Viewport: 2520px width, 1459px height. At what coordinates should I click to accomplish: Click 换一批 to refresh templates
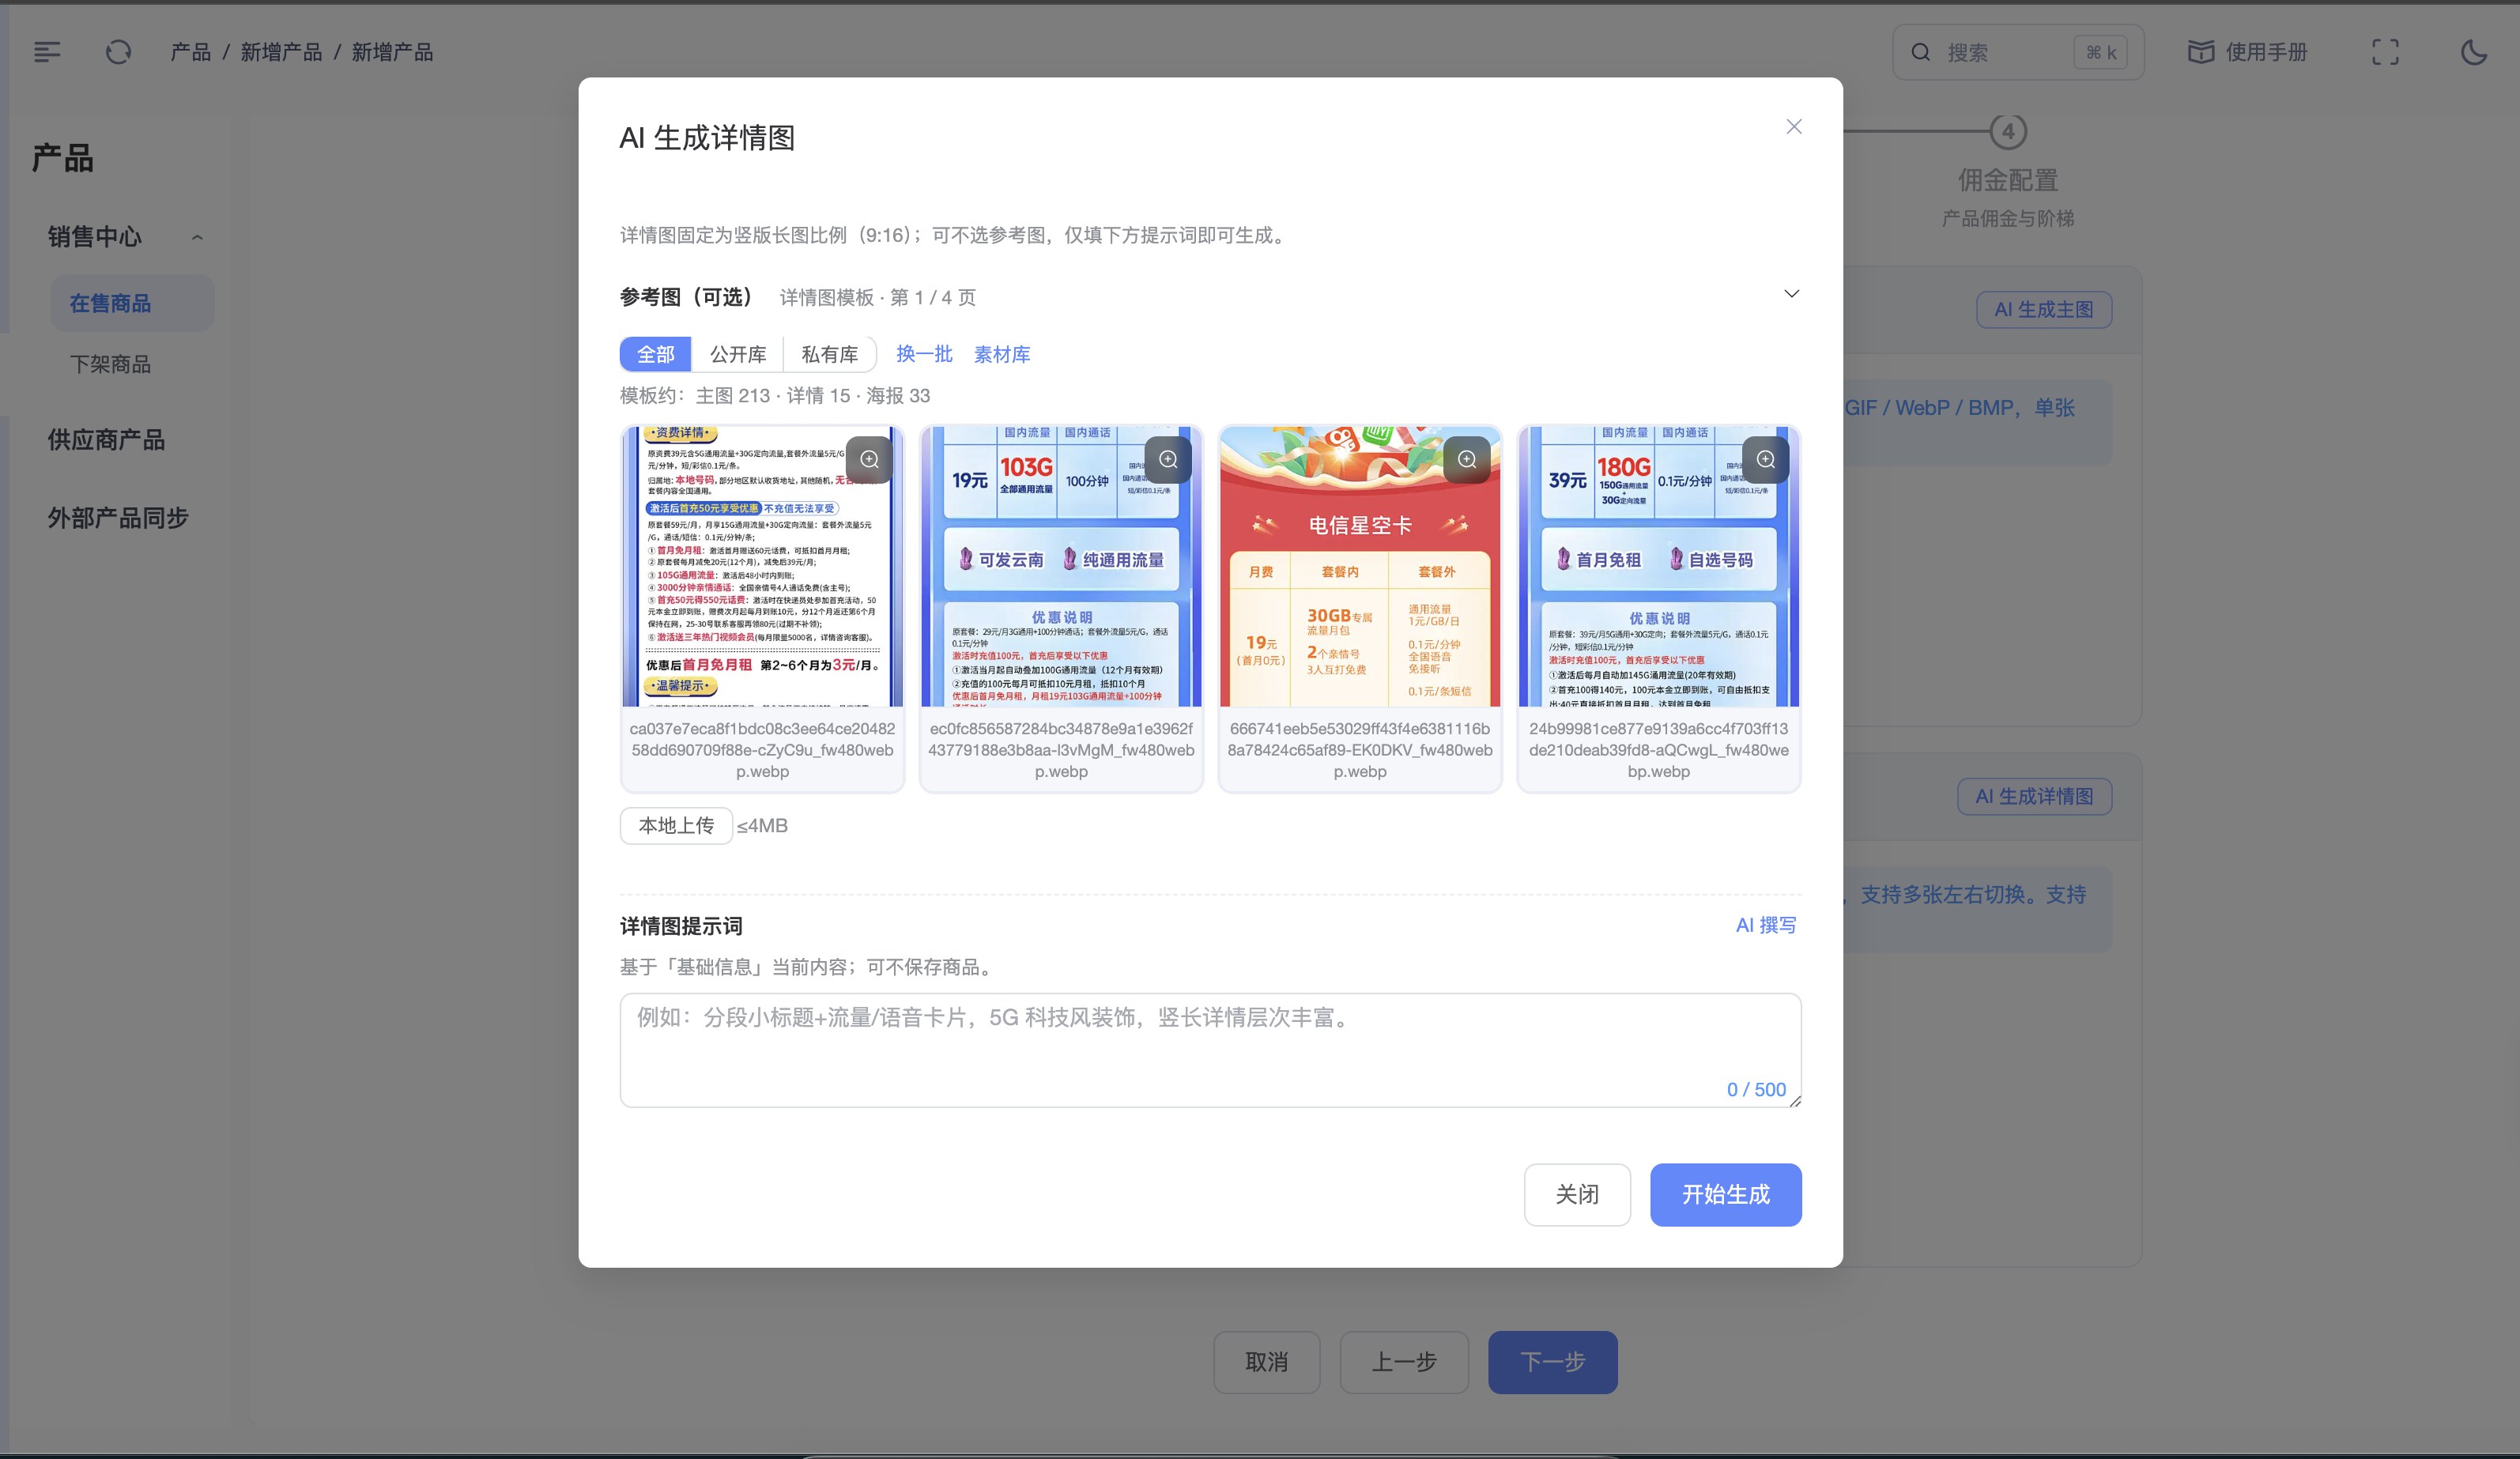coord(923,354)
